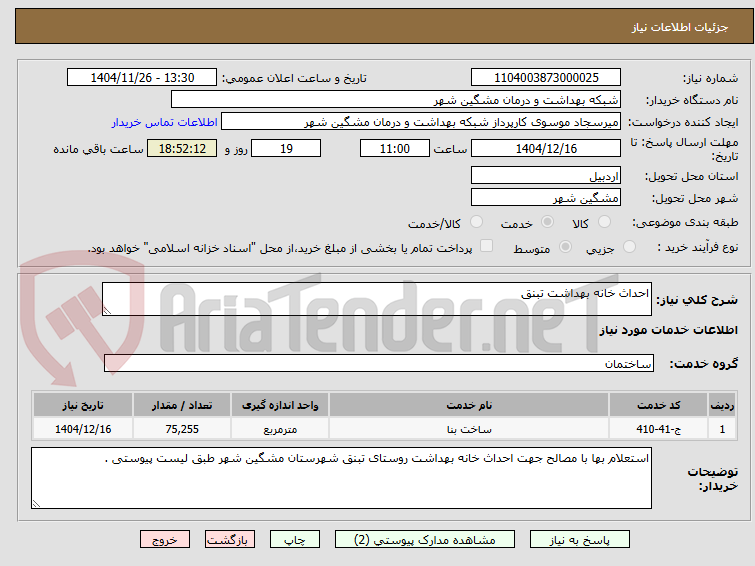Click the اطلاعات خدمات مورد نیاز heading
Viewport: 755px width, 566px height.
(668, 330)
